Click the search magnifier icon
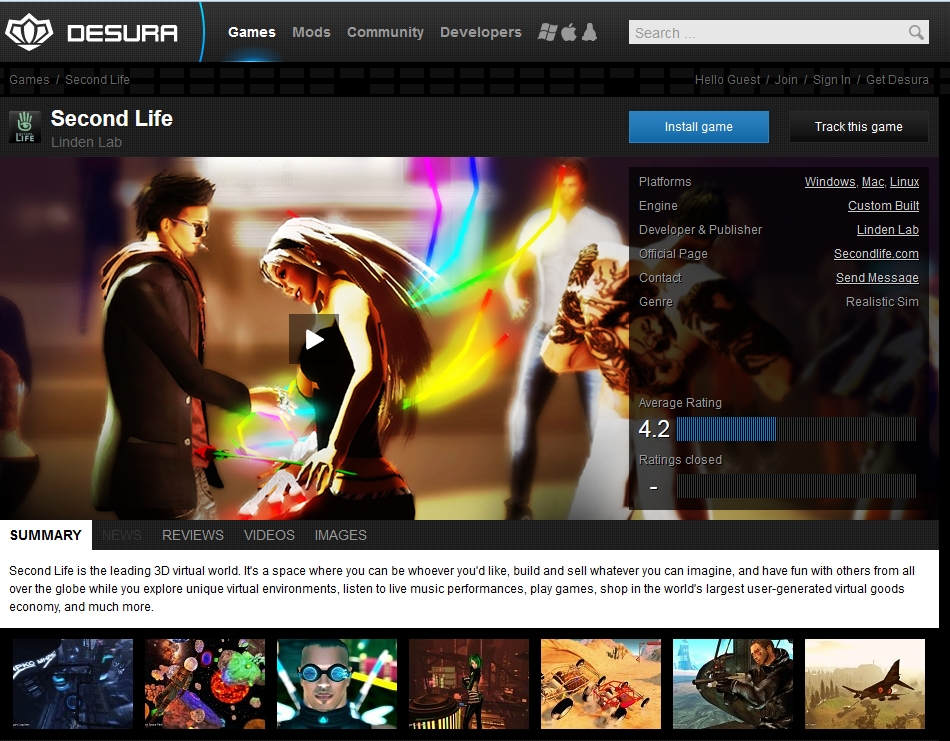The width and height of the screenshot is (950, 741). tap(916, 33)
